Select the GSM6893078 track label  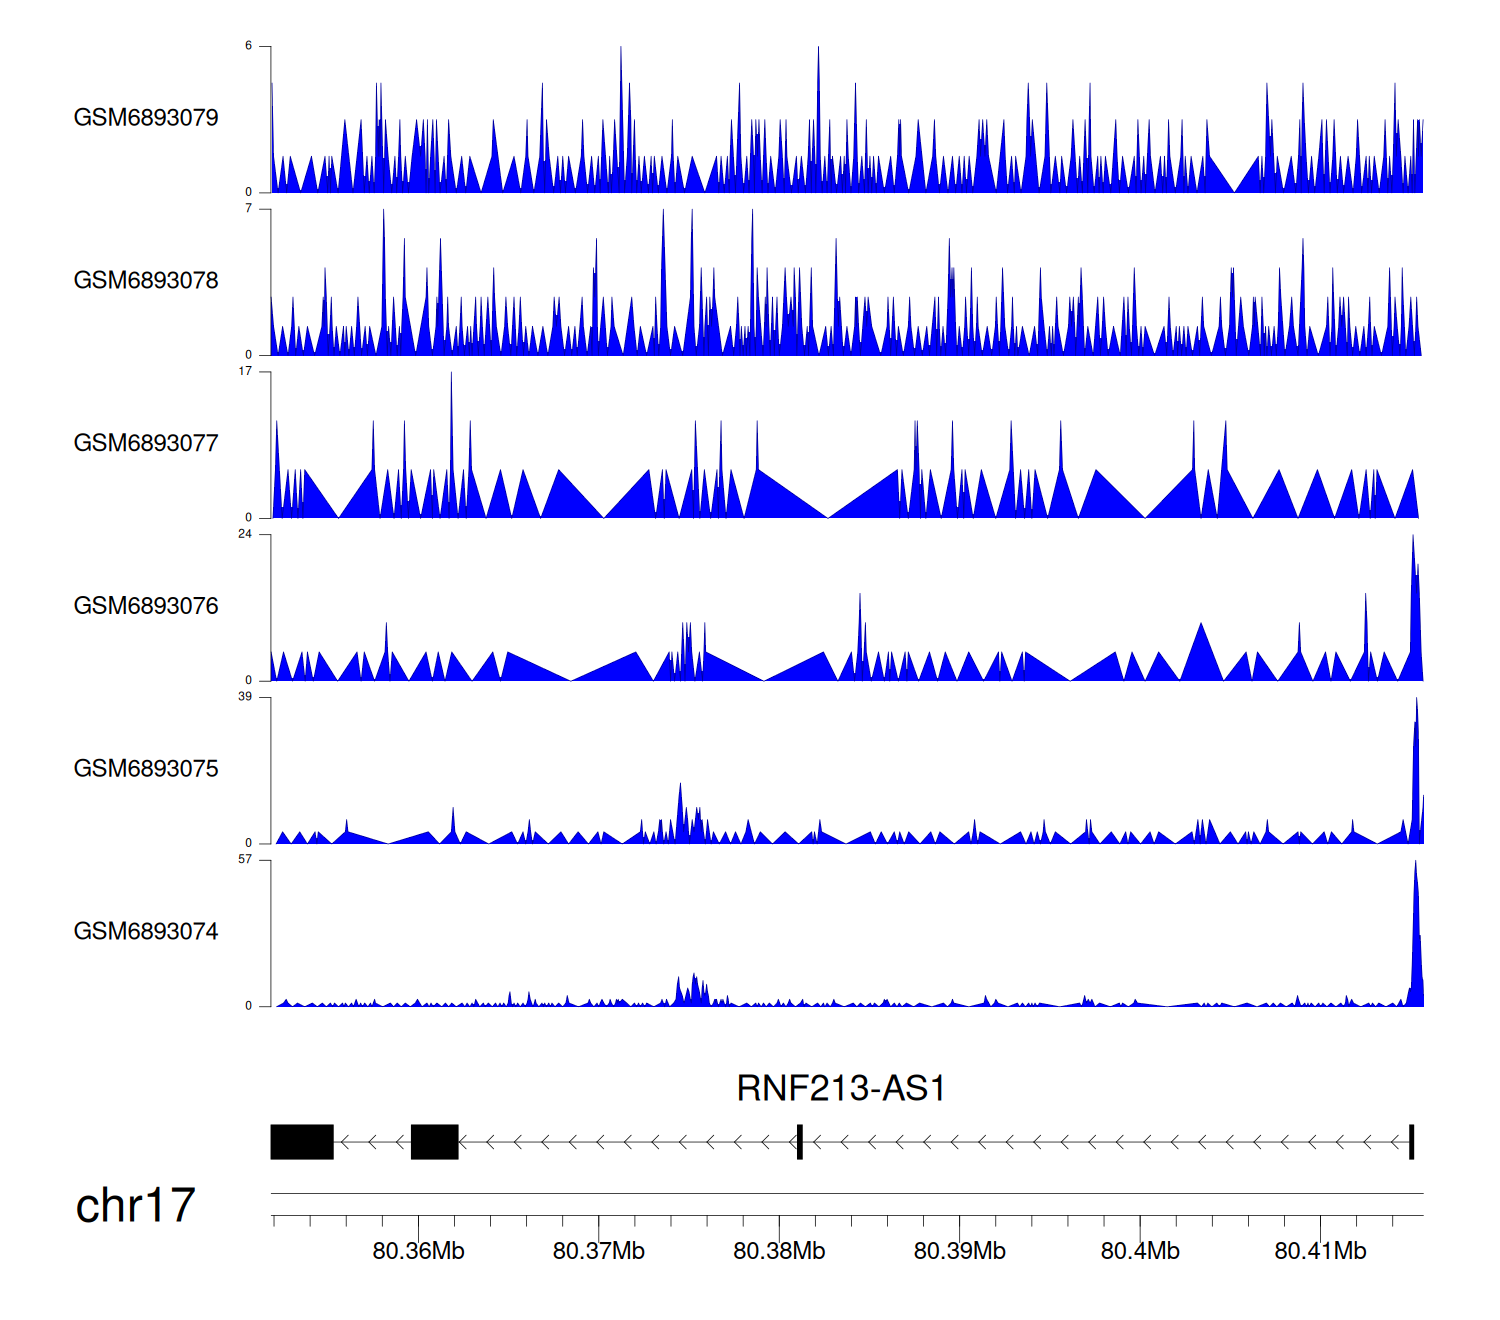click(146, 281)
